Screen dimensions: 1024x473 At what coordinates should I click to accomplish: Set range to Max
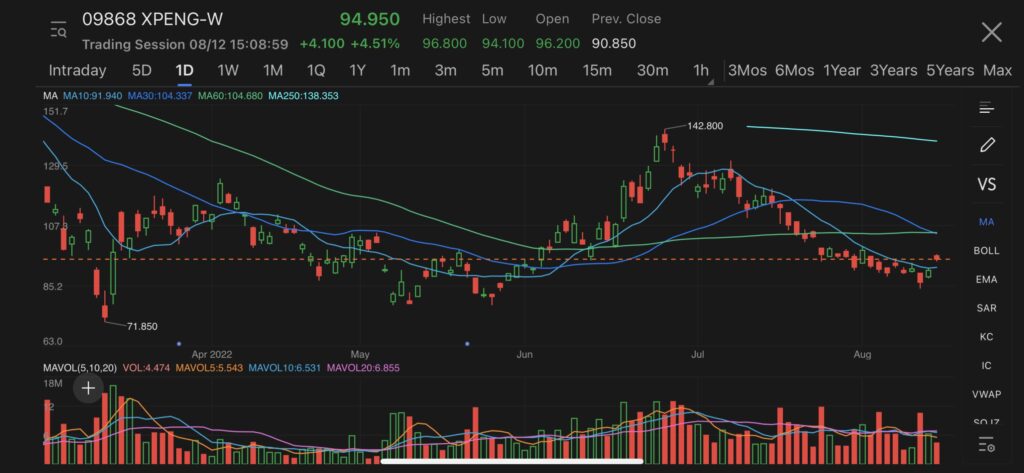[997, 71]
